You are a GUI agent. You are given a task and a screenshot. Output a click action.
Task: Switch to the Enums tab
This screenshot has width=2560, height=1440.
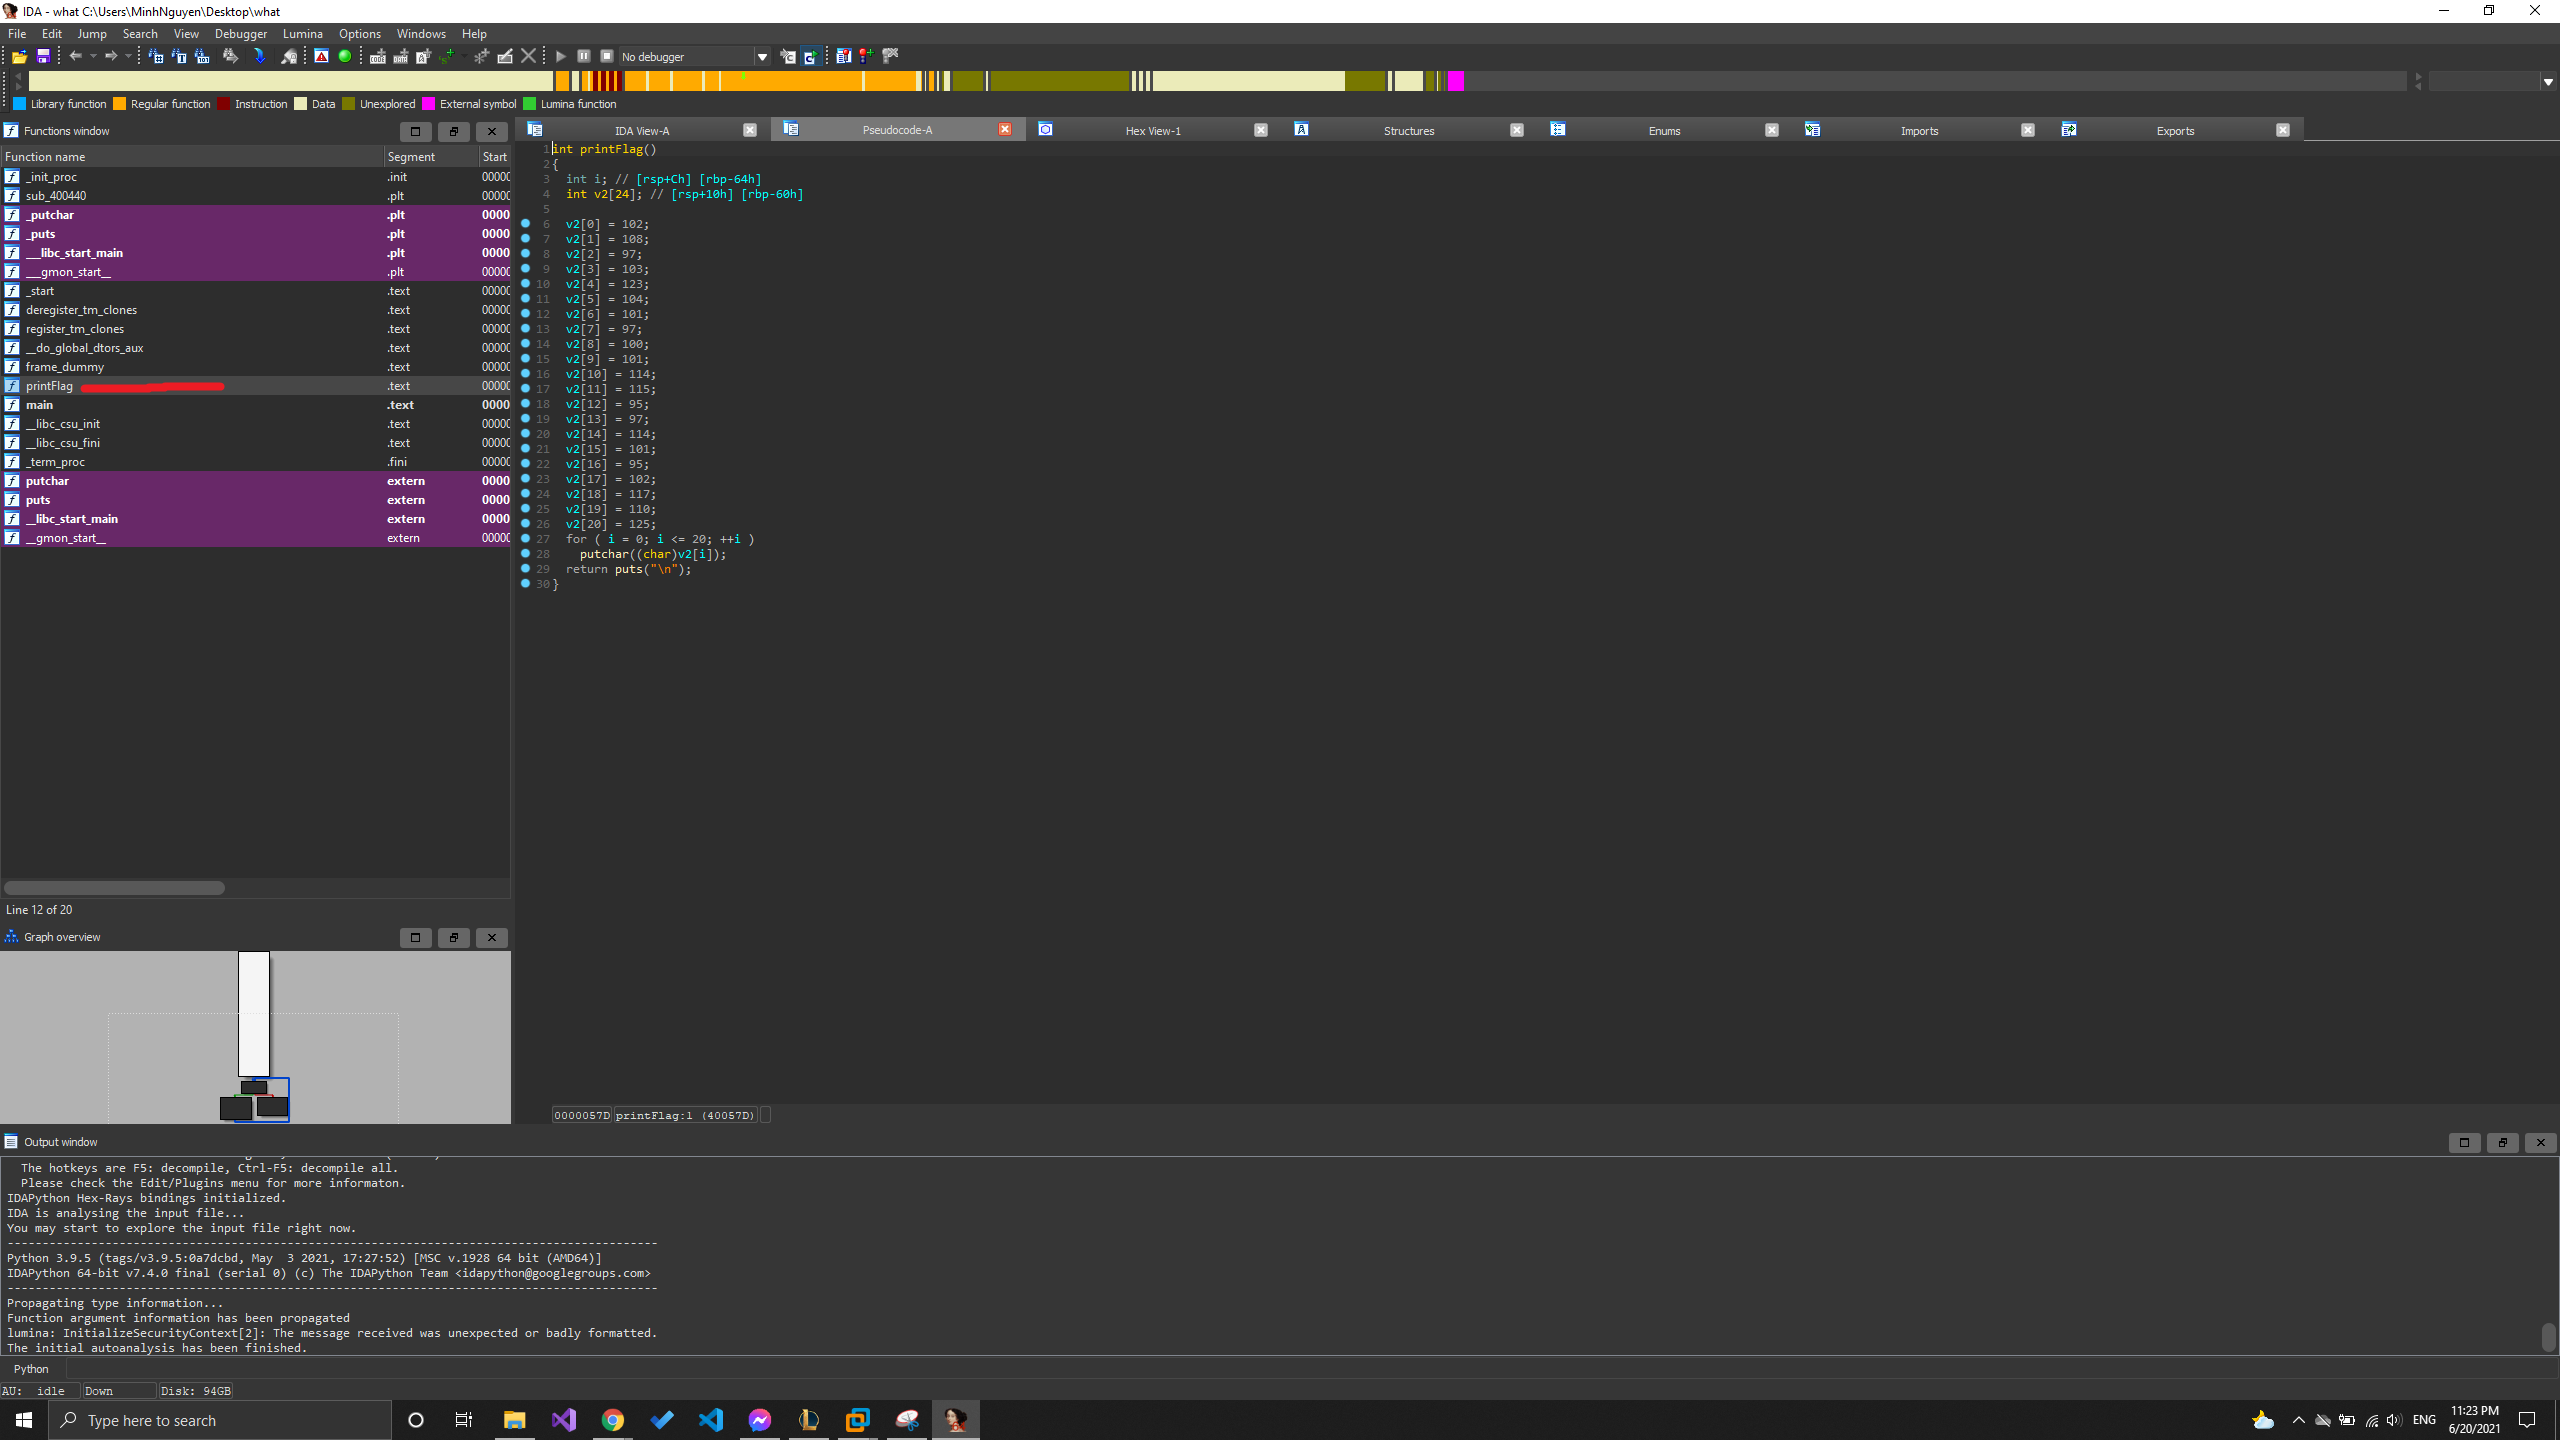pyautogui.click(x=1664, y=131)
